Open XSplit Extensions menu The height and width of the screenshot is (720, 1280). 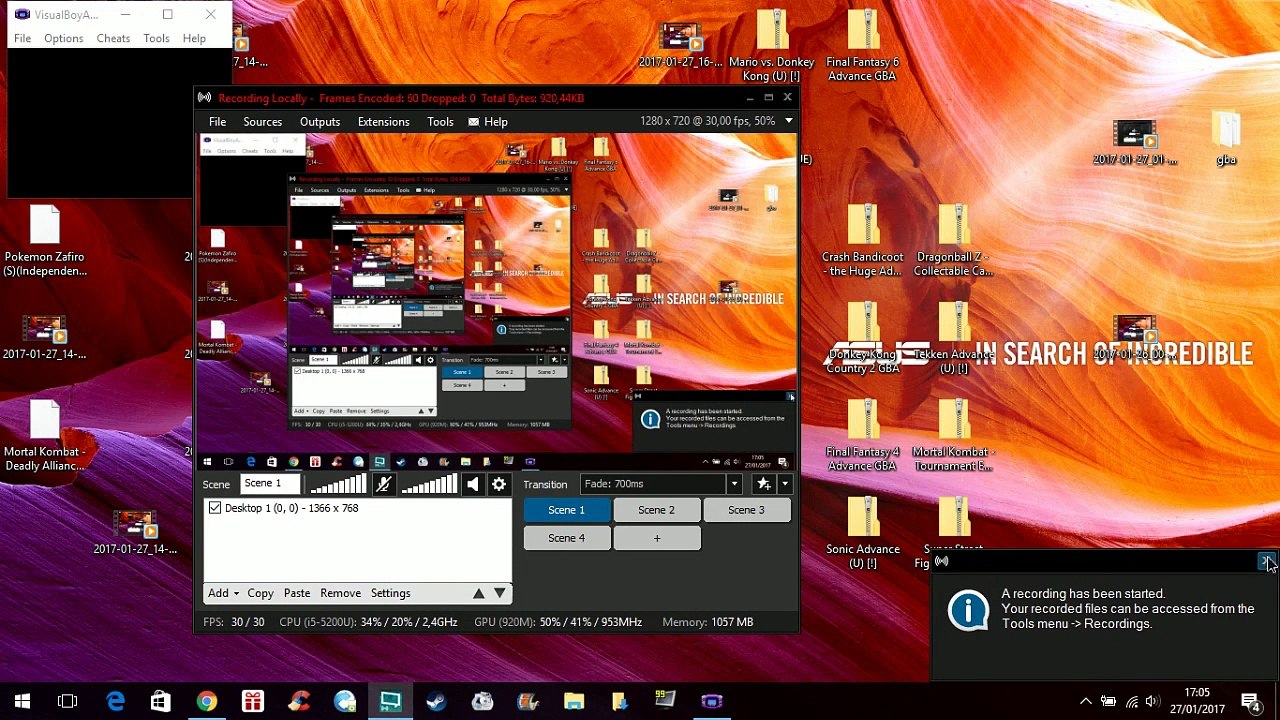point(383,122)
